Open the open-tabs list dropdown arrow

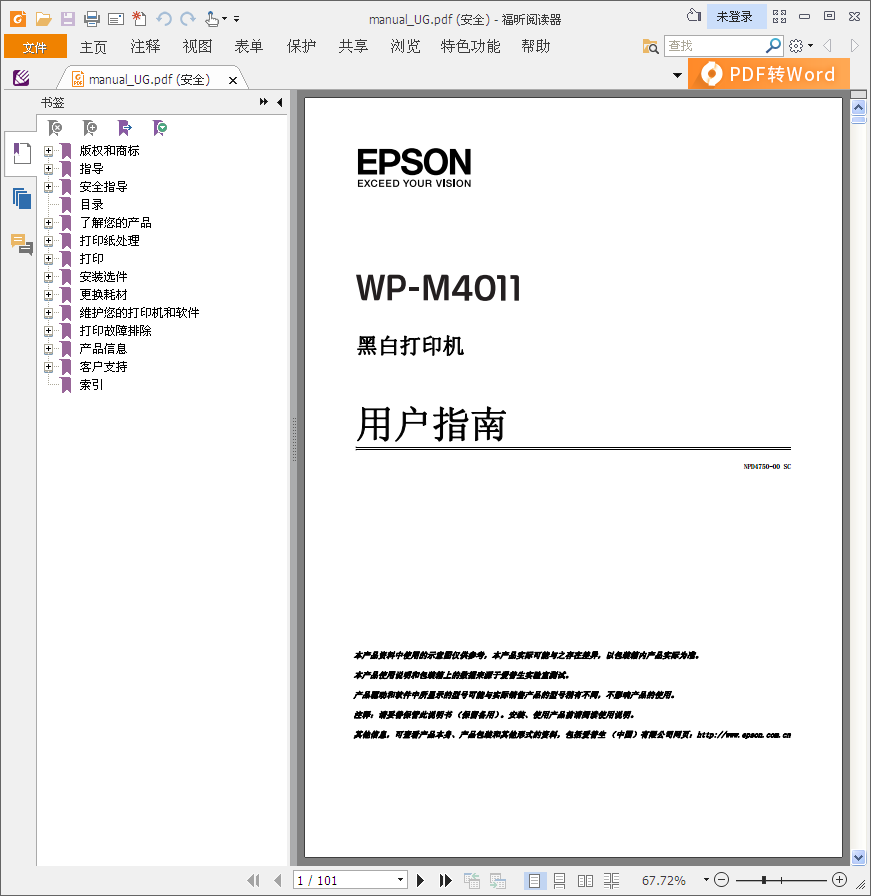[677, 75]
